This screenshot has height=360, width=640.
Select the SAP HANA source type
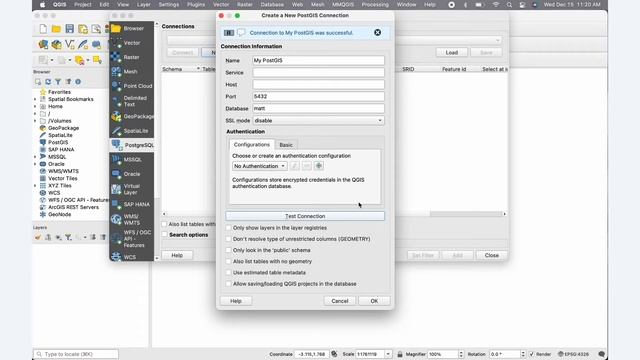(132, 204)
